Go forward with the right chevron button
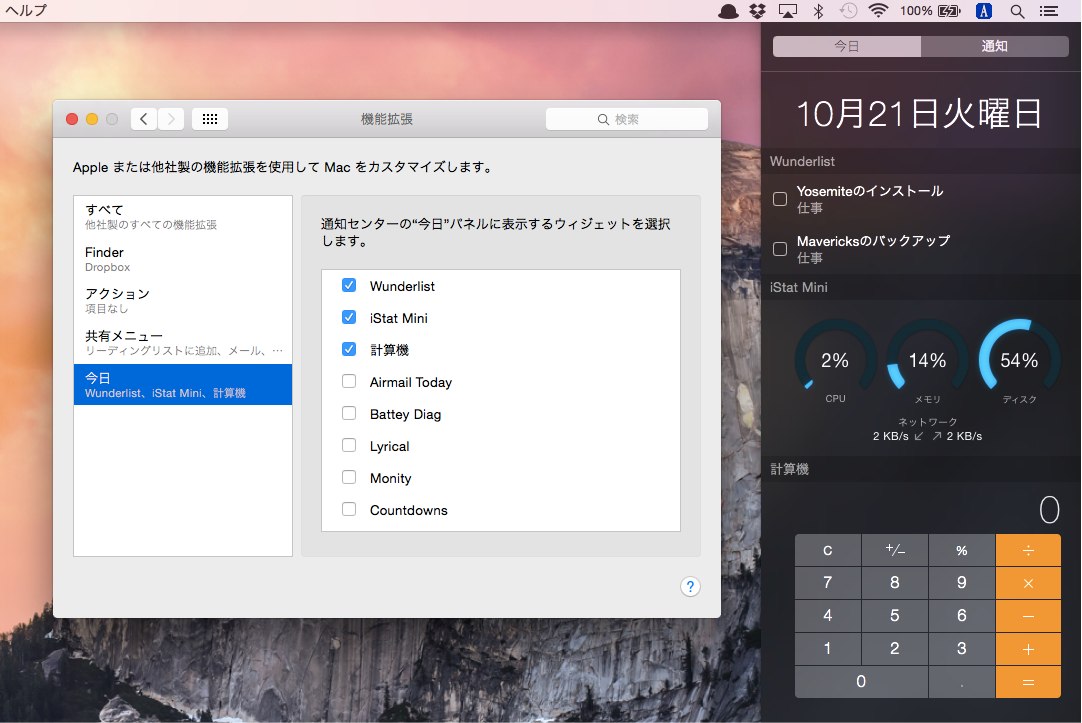The width and height of the screenshot is (1082, 723). pos(171,119)
